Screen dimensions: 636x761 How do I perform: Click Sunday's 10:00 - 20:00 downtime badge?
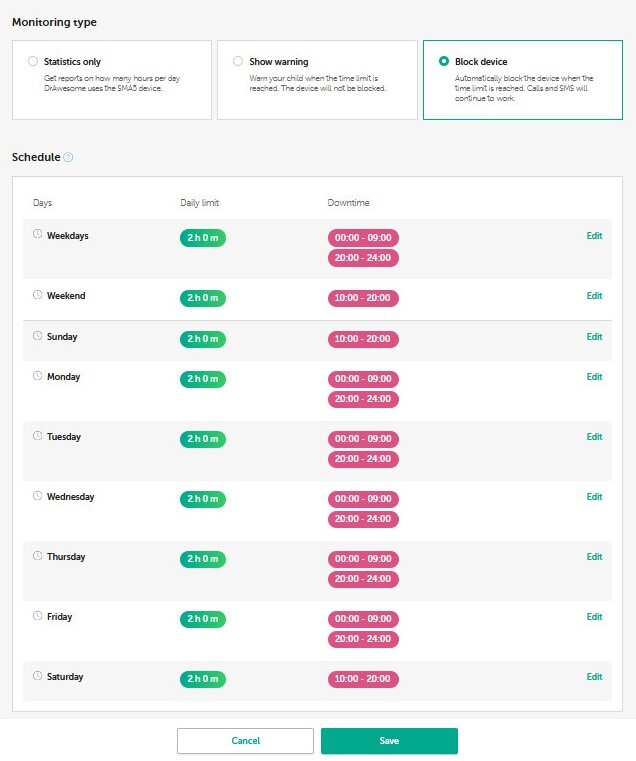click(363, 339)
